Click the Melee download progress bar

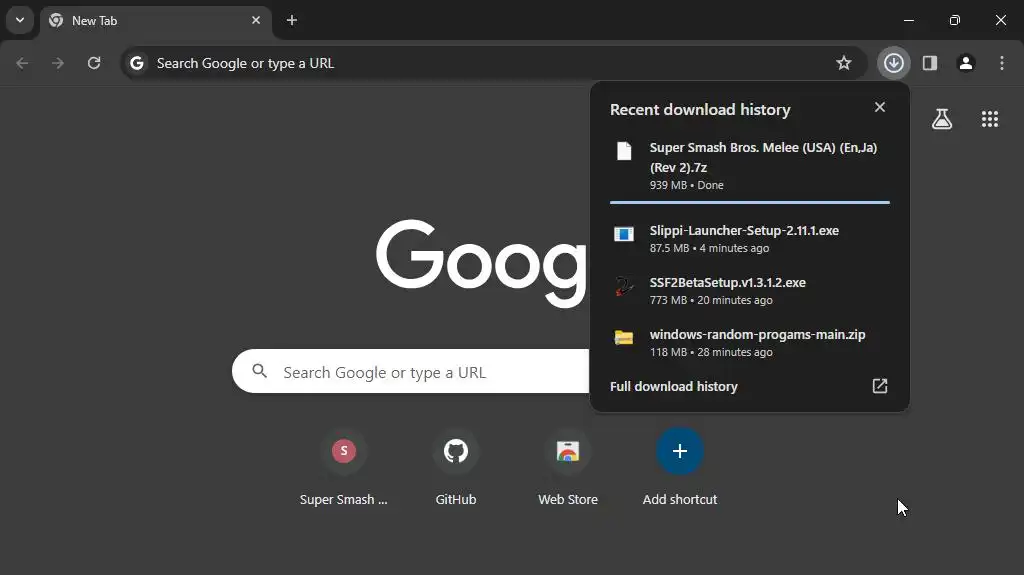[x=750, y=203]
